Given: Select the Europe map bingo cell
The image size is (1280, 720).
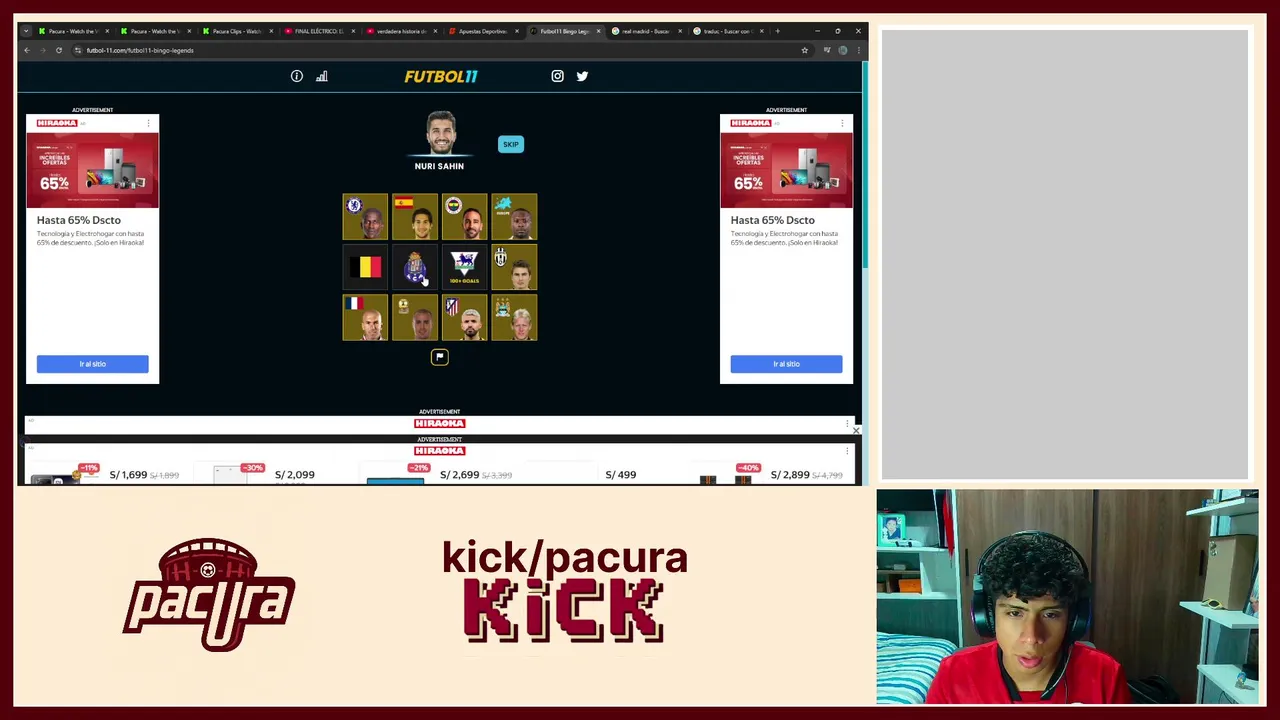Looking at the screenshot, I should coord(515,217).
